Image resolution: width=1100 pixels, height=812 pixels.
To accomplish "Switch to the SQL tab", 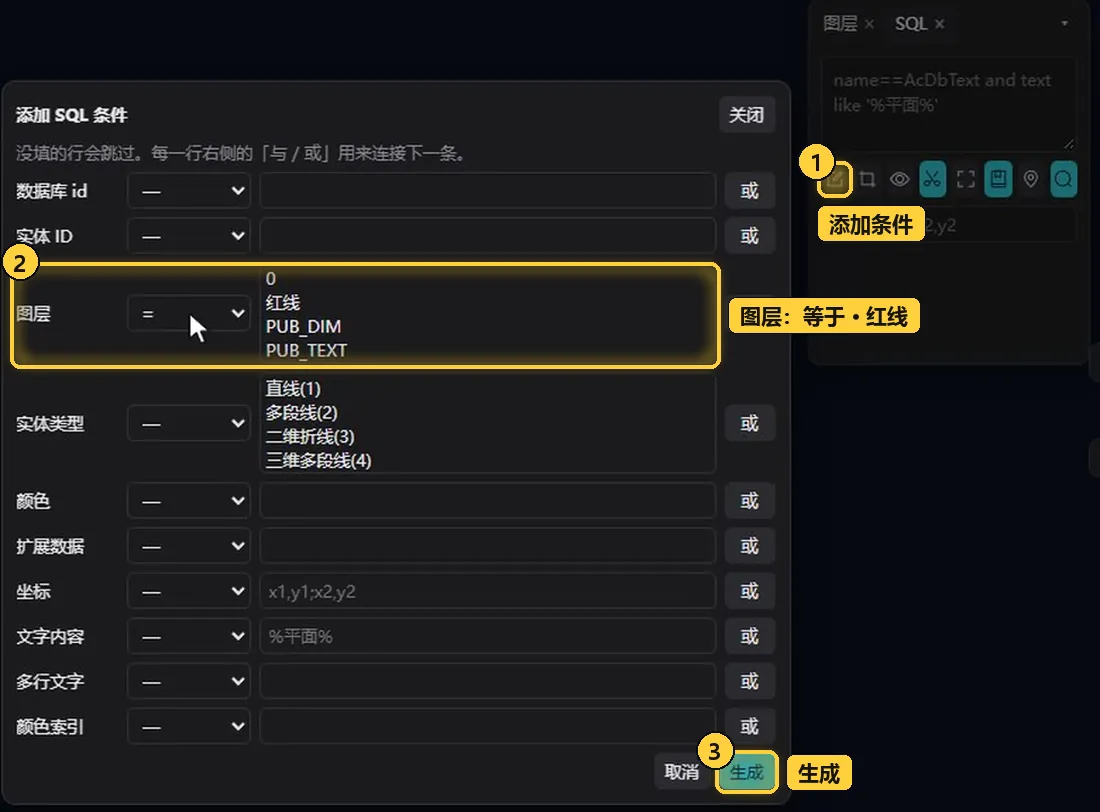I will tap(911, 24).
